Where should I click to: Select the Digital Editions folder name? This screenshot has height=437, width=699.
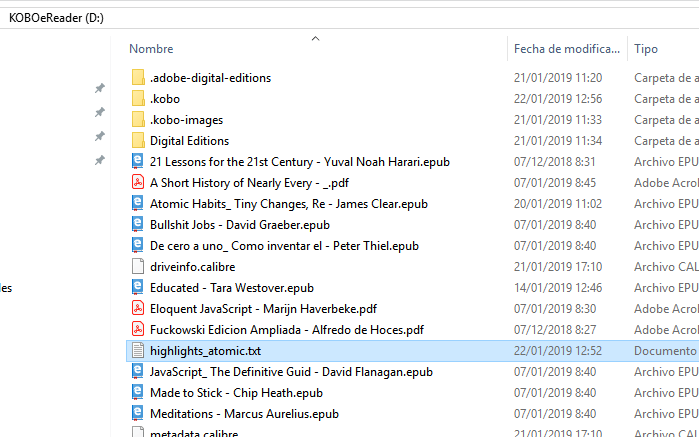[x=189, y=140]
